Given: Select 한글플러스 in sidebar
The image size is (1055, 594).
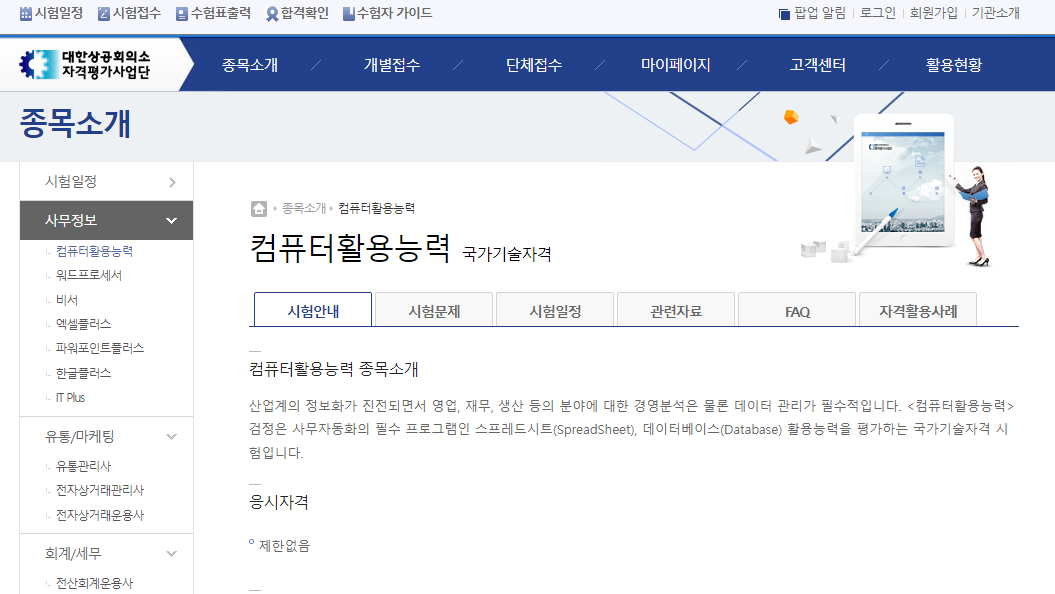Looking at the screenshot, I should (x=83, y=373).
